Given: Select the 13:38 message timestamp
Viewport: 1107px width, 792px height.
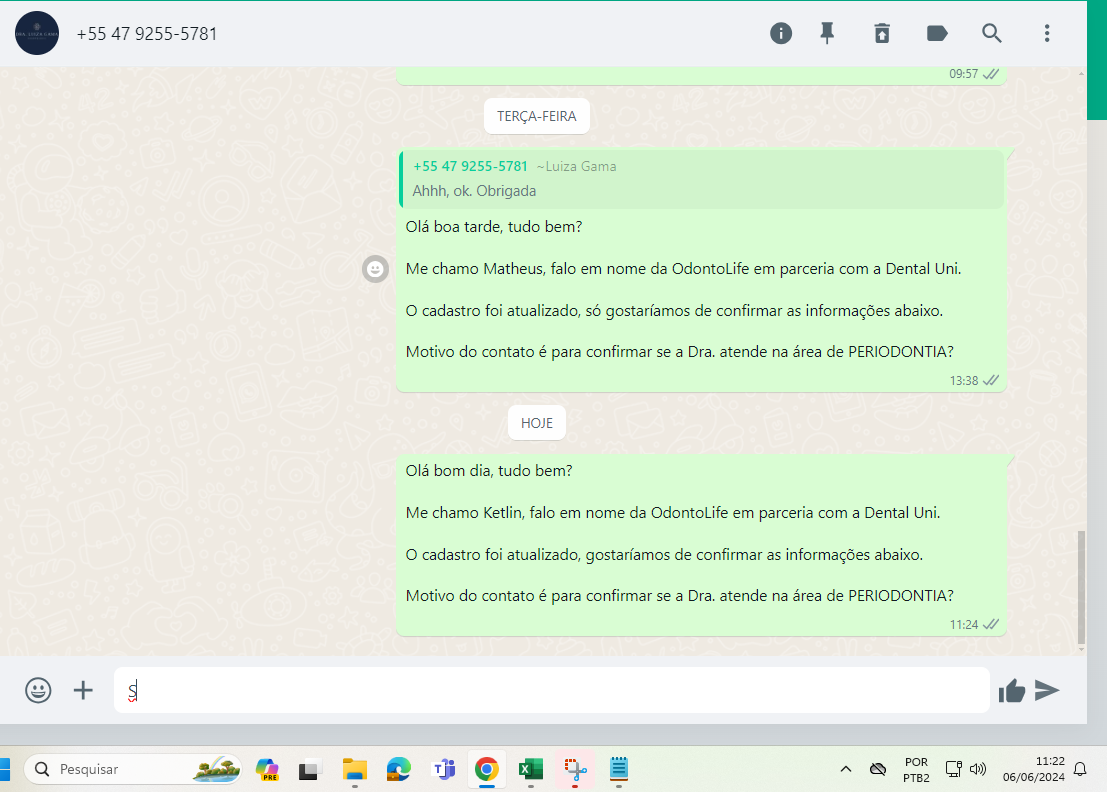Looking at the screenshot, I should 964,380.
